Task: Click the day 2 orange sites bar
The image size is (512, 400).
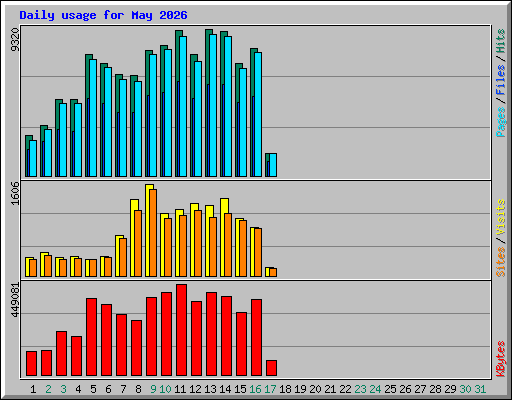Action: (48, 266)
